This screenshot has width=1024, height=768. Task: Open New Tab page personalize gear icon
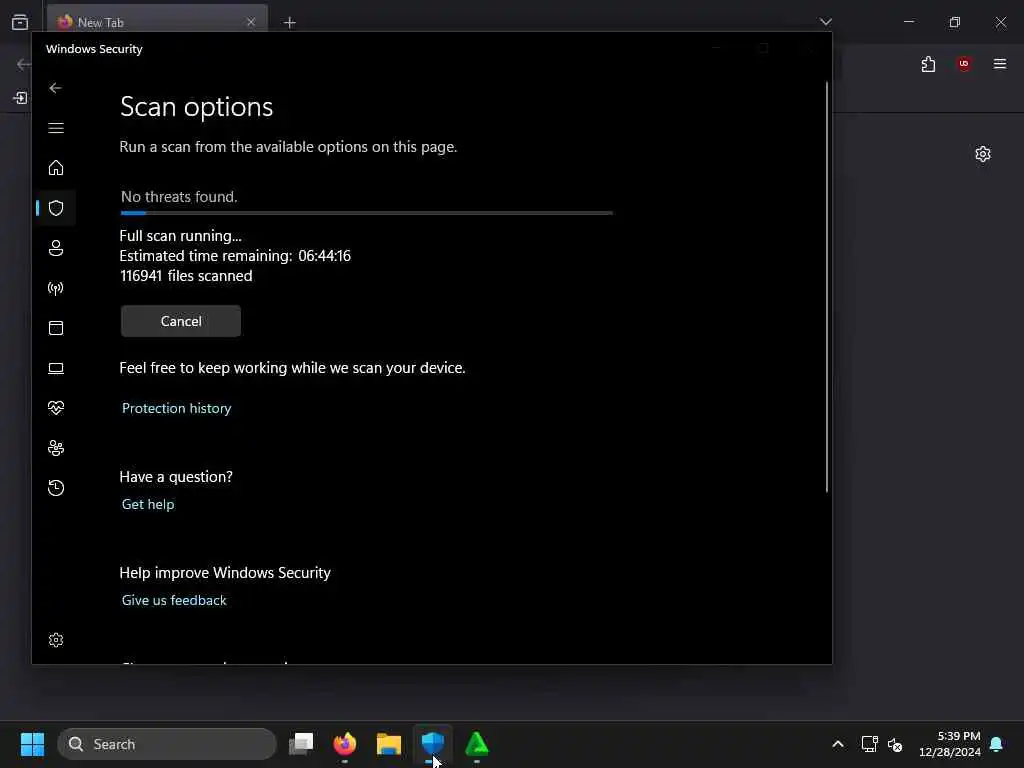(983, 154)
